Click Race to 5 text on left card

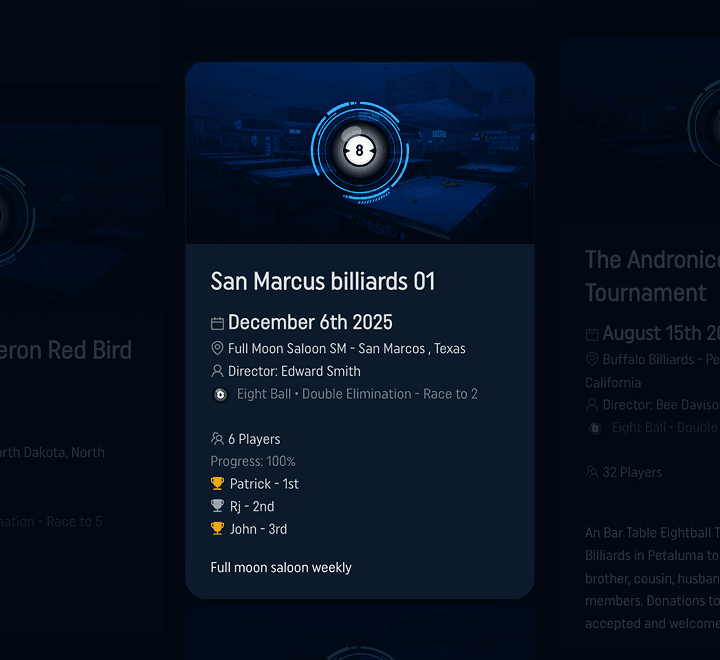coord(74,522)
